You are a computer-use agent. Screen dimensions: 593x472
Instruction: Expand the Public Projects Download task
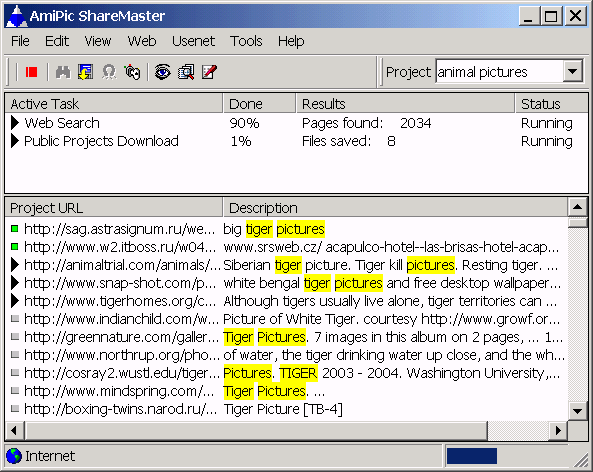15,141
